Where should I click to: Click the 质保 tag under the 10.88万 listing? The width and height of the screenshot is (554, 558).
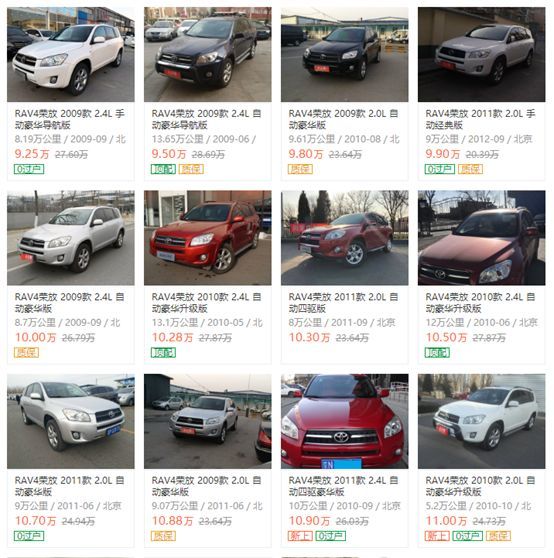tap(163, 536)
